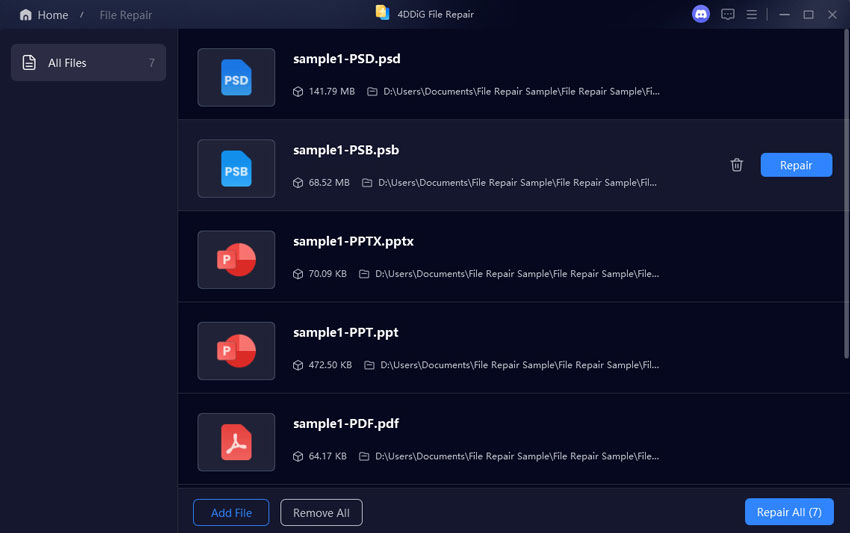Click the PPT PowerPoint file icon
Viewport: 850px width, 533px height.
(236, 351)
